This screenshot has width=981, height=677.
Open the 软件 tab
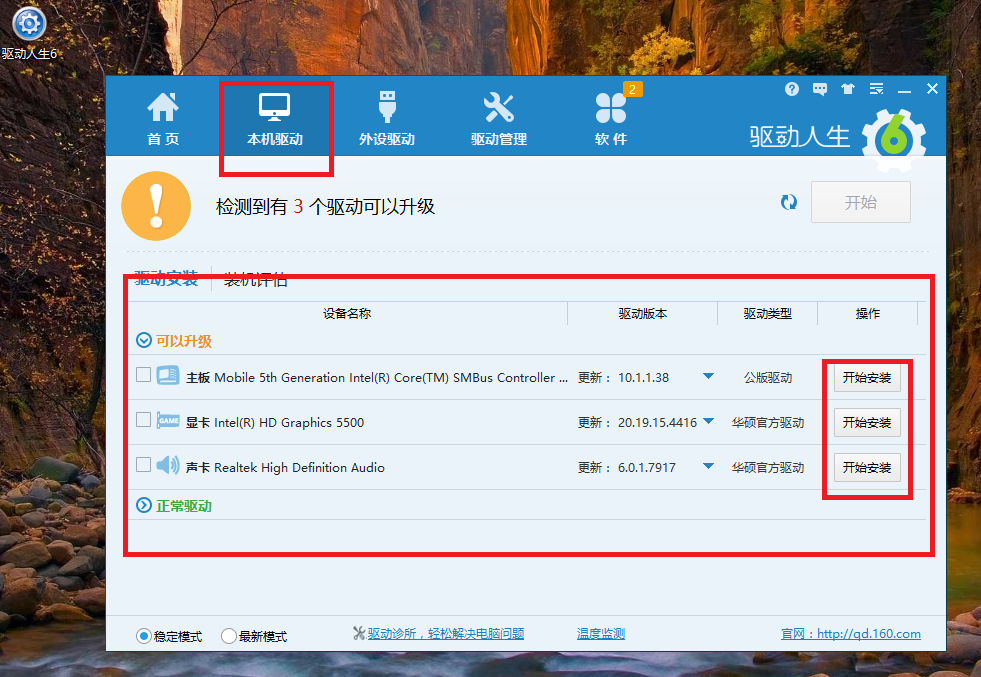(x=611, y=119)
